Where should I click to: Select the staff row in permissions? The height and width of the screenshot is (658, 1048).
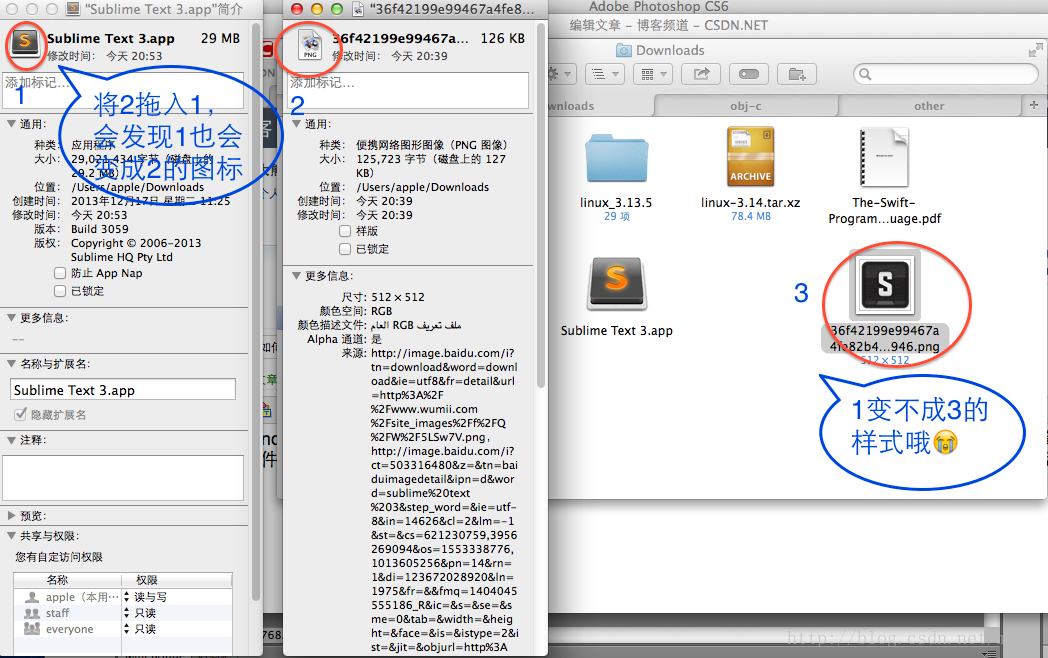tap(123, 613)
